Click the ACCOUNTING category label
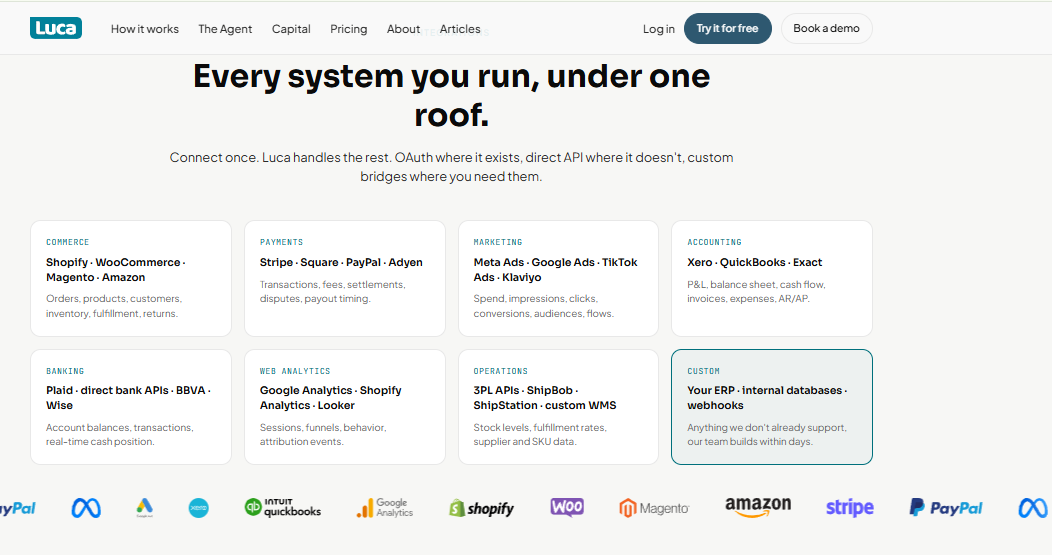 (x=714, y=242)
